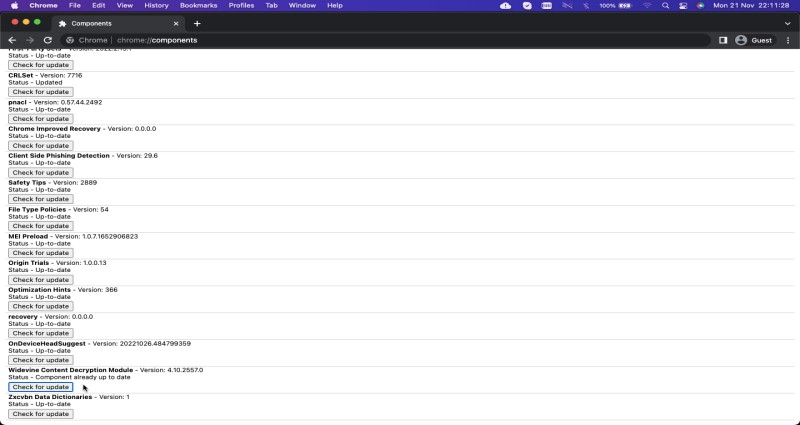This screenshot has width=800, height=425.
Task: Close the Components tab
Action: pos(176,23)
